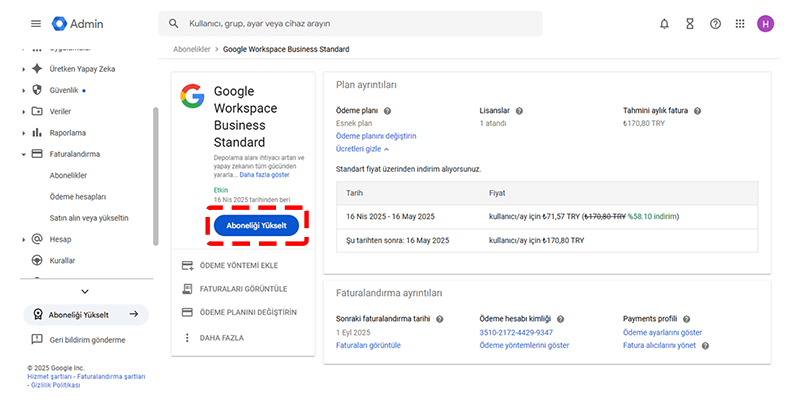
Task: Open notifications bell
Action: (x=664, y=23)
